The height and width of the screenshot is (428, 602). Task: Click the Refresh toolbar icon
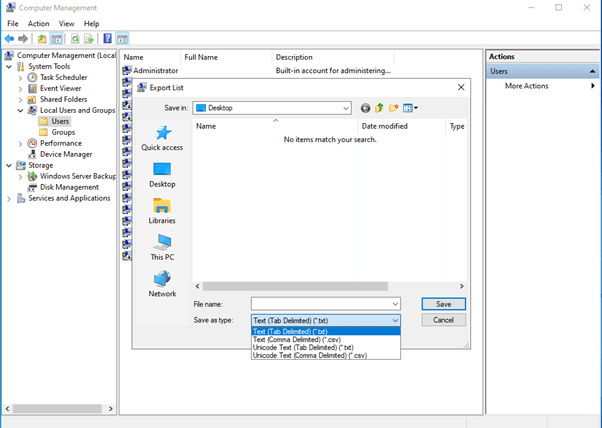(75, 38)
